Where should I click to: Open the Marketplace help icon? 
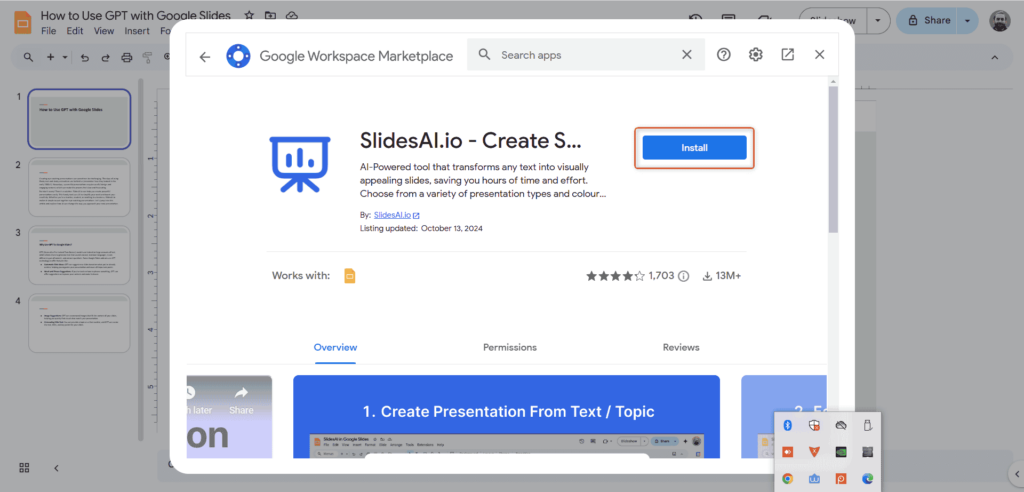(724, 55)
